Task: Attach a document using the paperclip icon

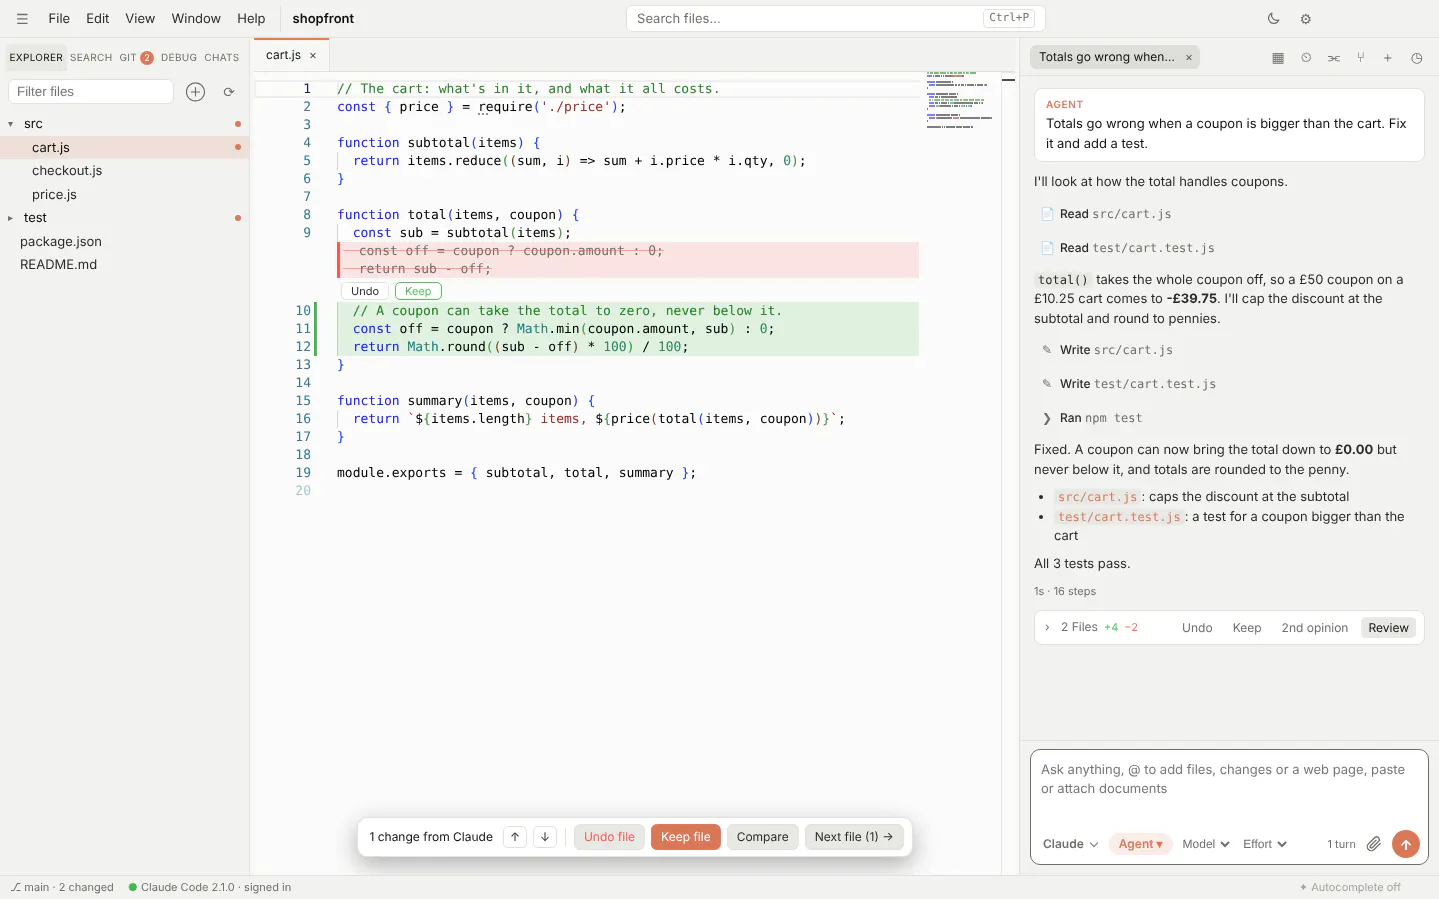Action: point(1374,844)
